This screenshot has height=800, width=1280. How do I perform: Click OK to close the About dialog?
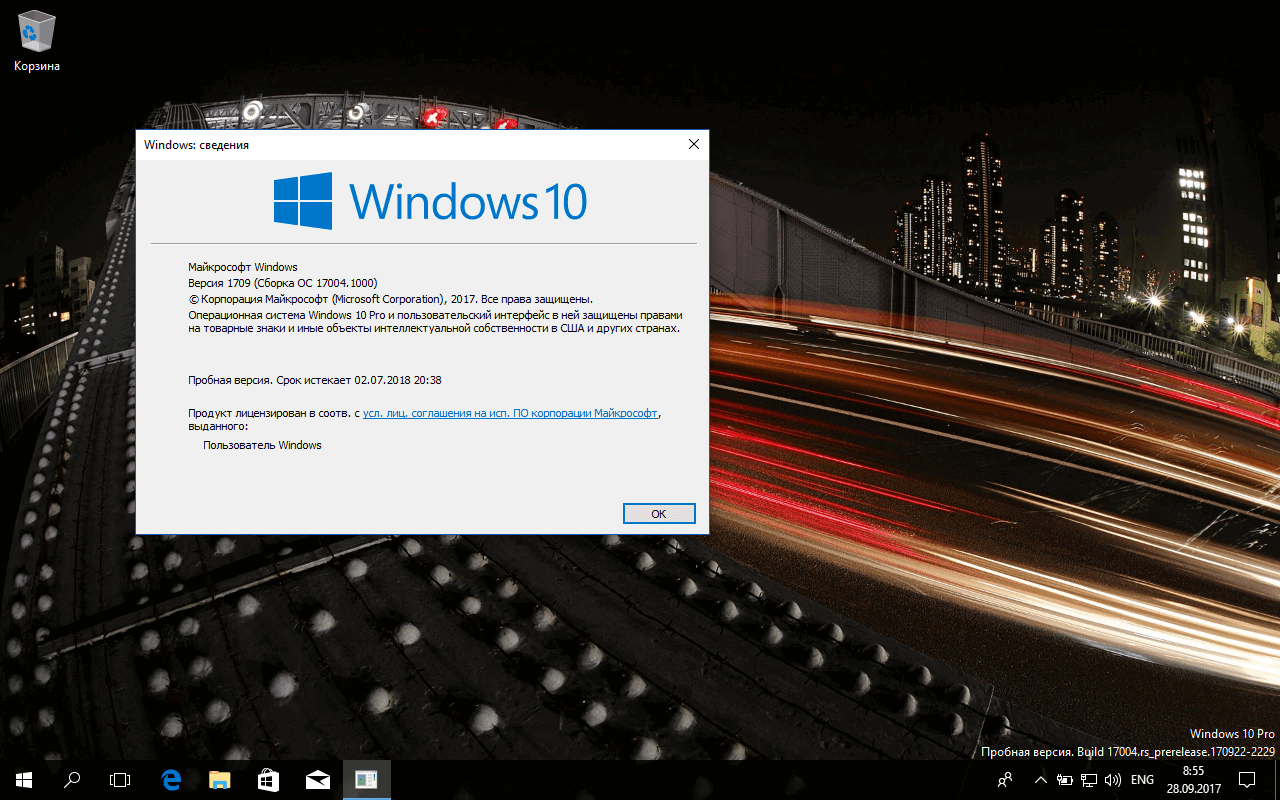[659, 513]
